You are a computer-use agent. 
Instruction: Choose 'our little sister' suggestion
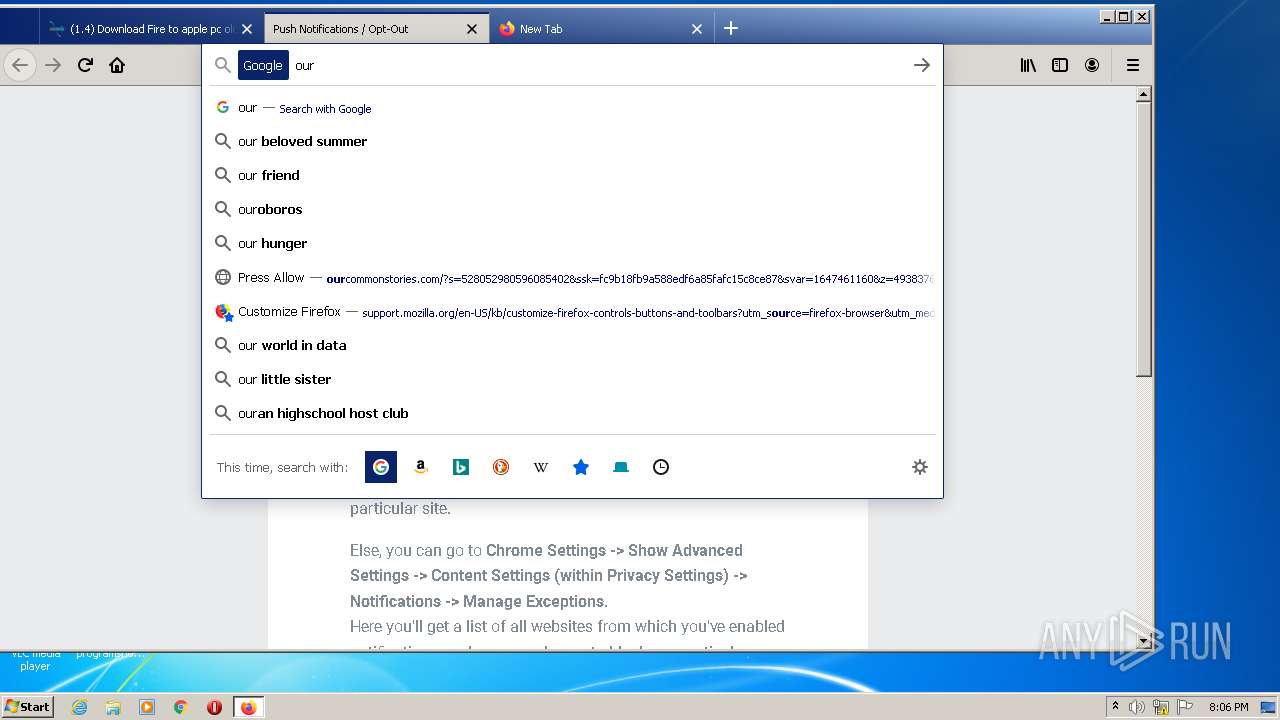click(572, 379)
